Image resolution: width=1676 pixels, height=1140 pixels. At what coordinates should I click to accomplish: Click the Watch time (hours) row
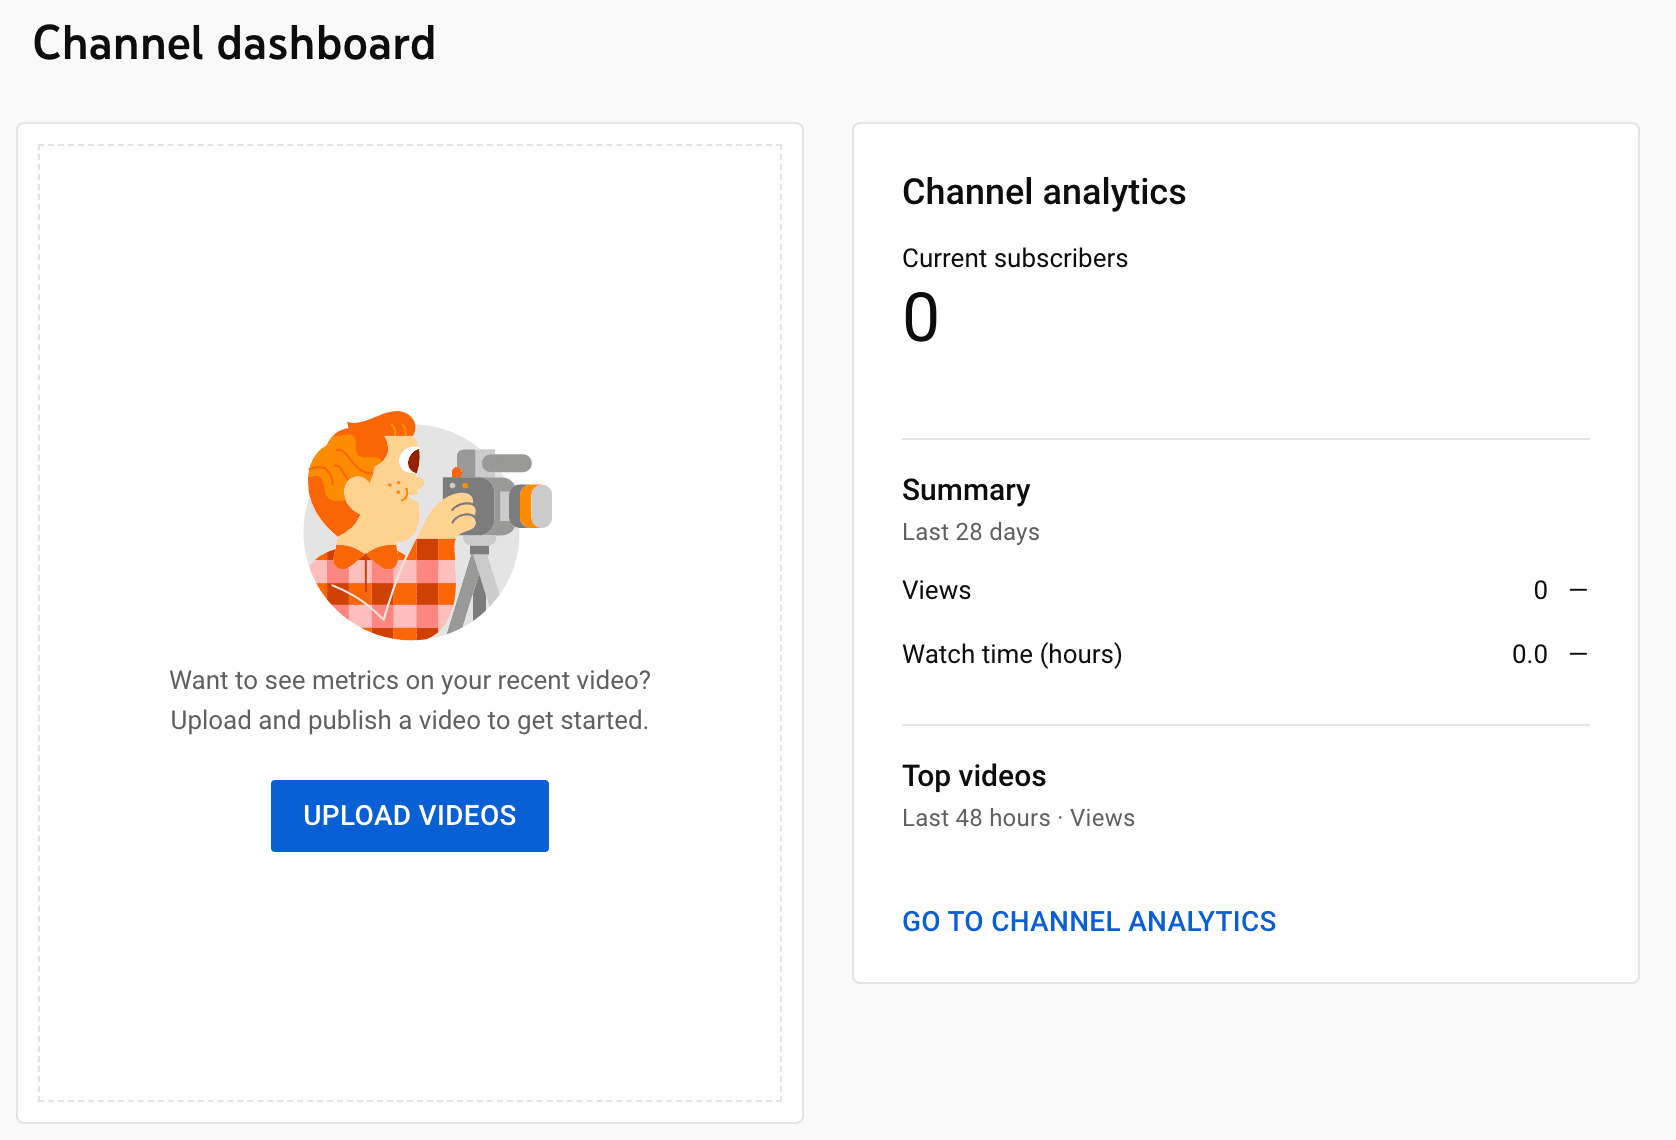click(1012, 654)
